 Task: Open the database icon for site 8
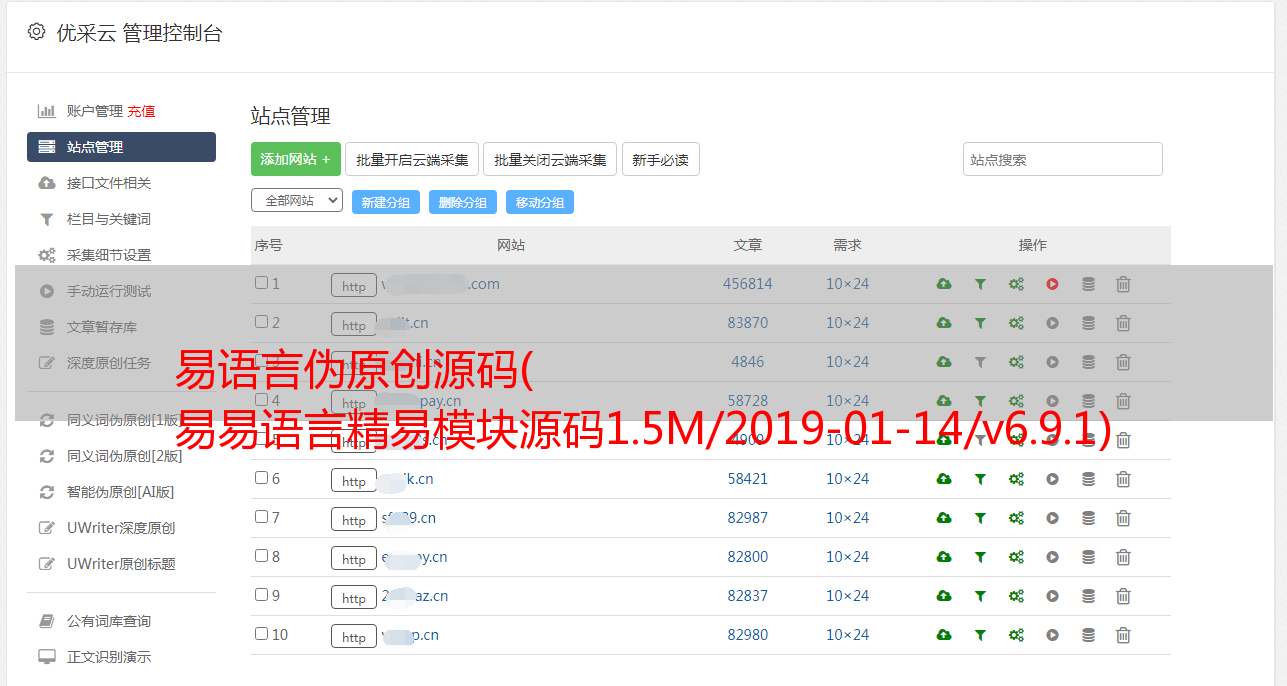[1088, 557]
